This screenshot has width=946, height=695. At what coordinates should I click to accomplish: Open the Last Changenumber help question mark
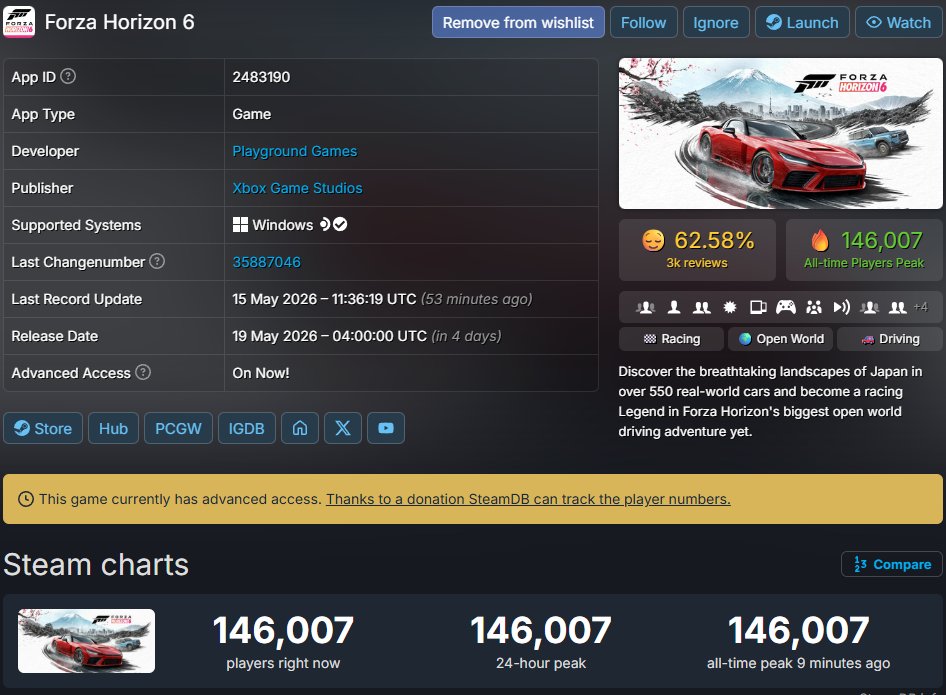pyautogui.click(x=157, y=261)
